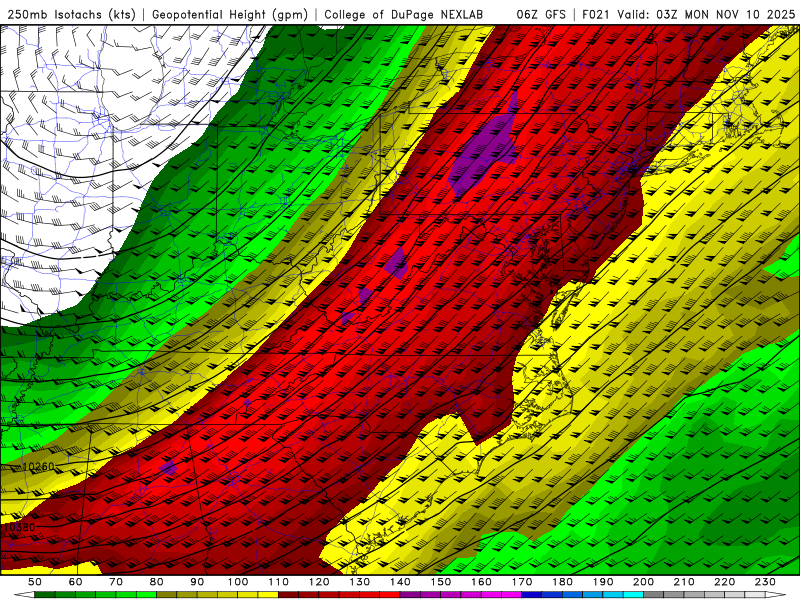Screen dimensions: 800x600
Task: Click the 10260 height contour label
Action: pos(38,467)
